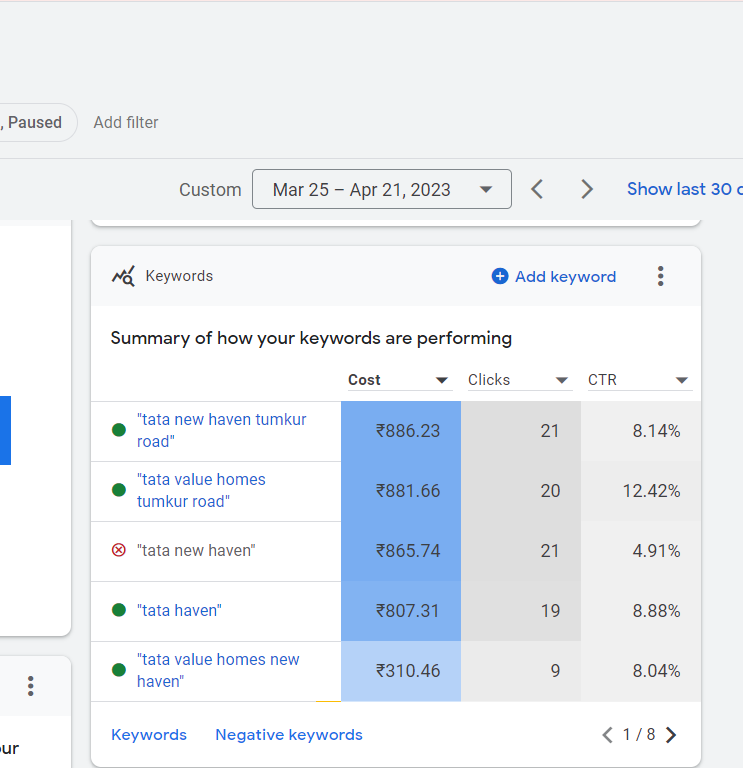Click the red removed status icon for "tata new haven"
The width and height of the screenshot is (743, 768).
point(119,551)
